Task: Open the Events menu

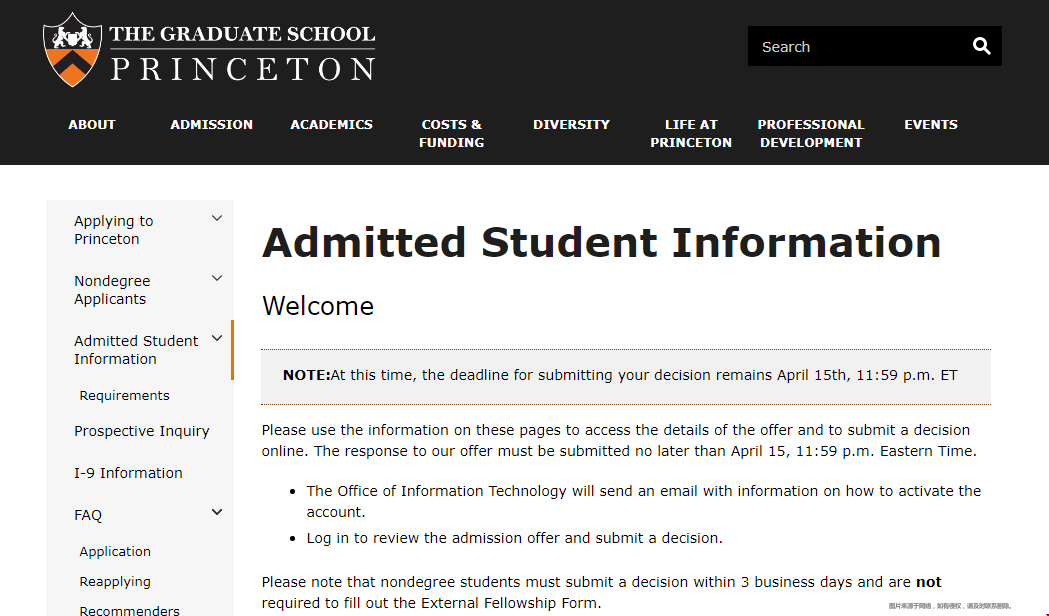Action: pos(931,124)
